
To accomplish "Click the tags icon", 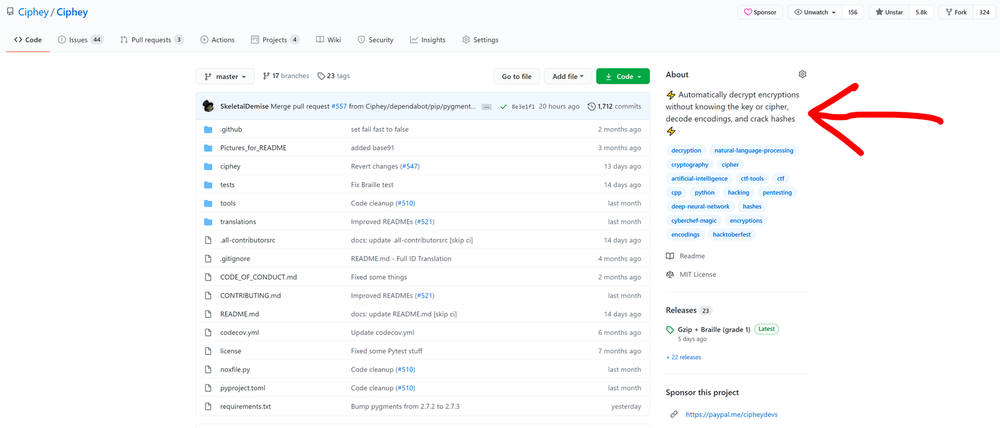I will 321,76.
